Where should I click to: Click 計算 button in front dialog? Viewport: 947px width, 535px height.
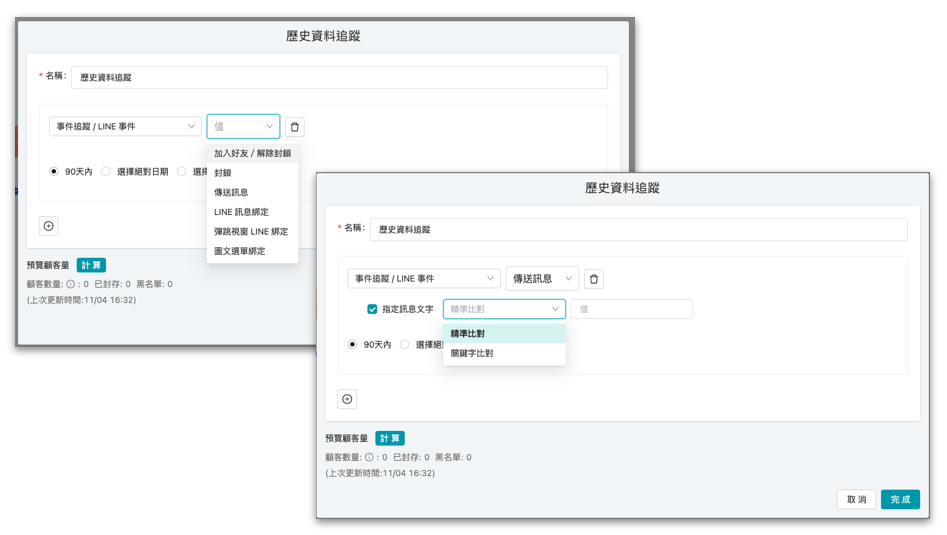coord(390,438)
